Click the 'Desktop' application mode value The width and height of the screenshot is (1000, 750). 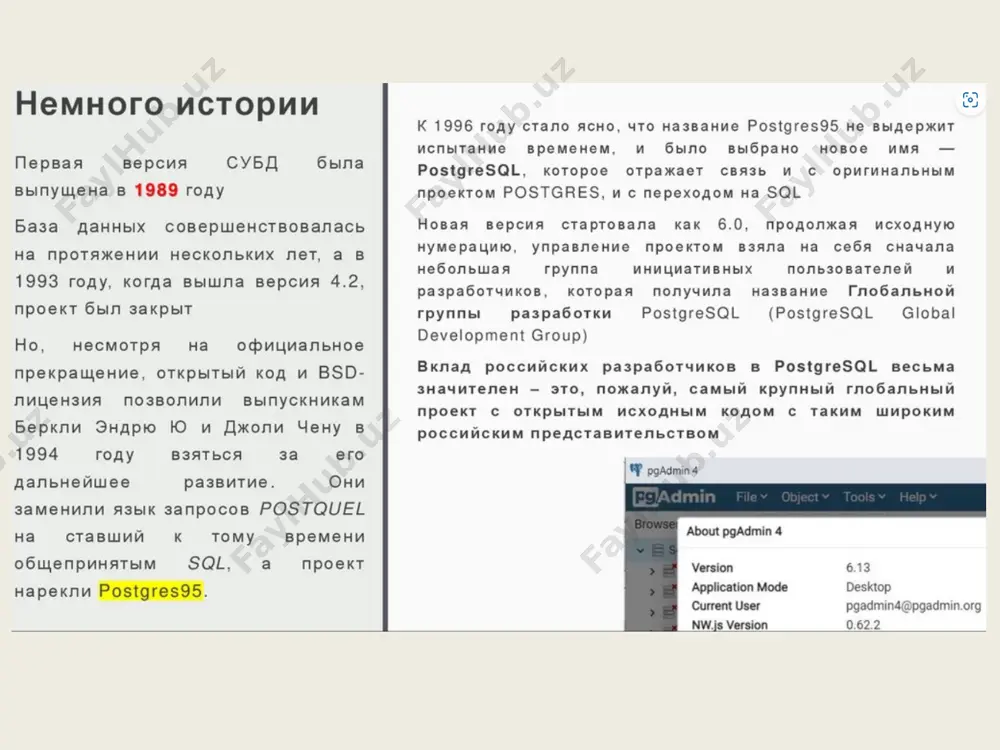click(868, 587)
